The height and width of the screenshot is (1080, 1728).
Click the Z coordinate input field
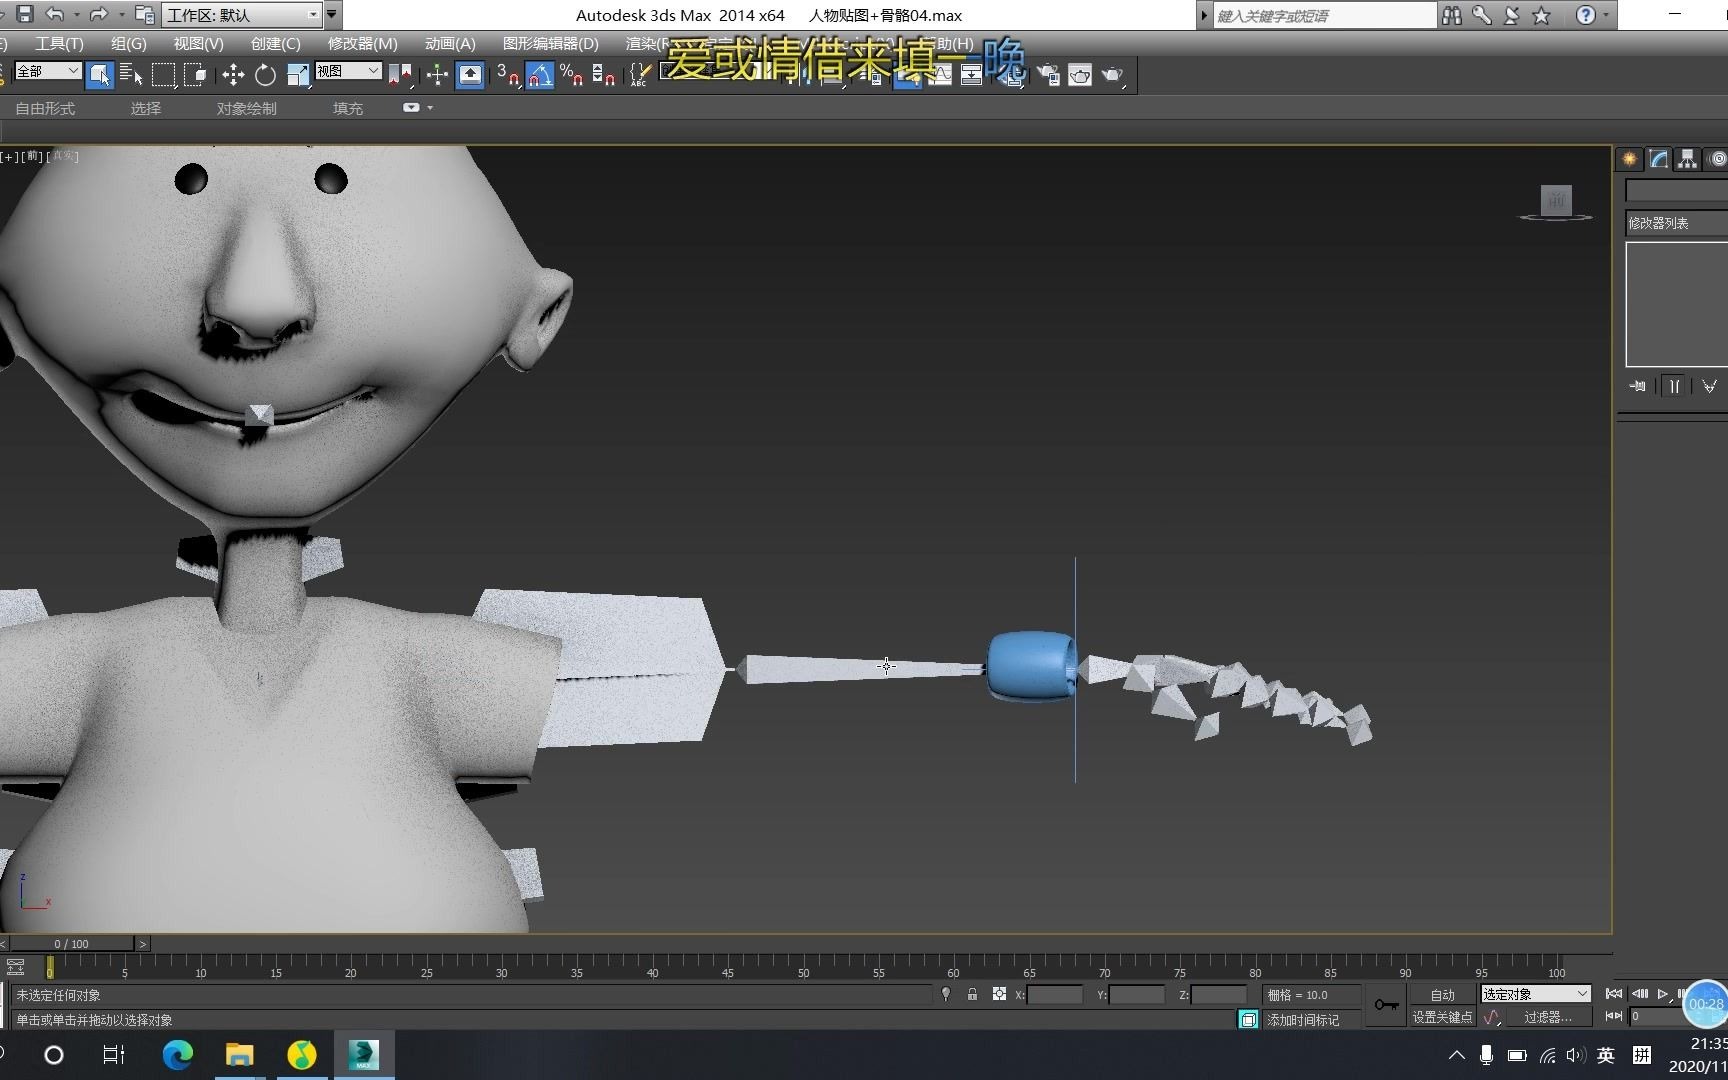pos(1218,995)
